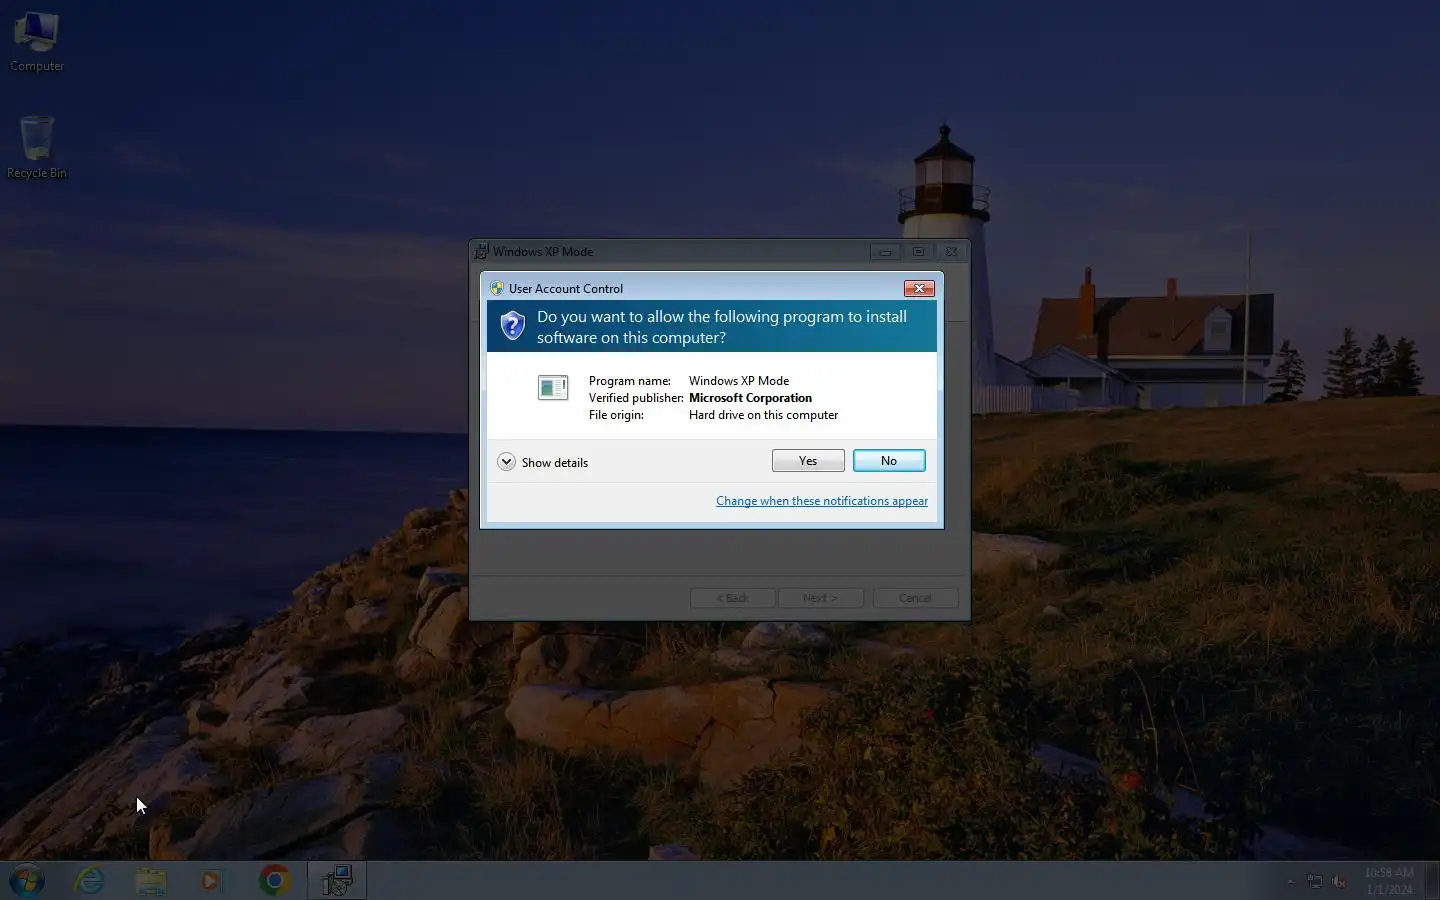
Task: Click the User Account Control title shield icon
Action: [497, 288]
